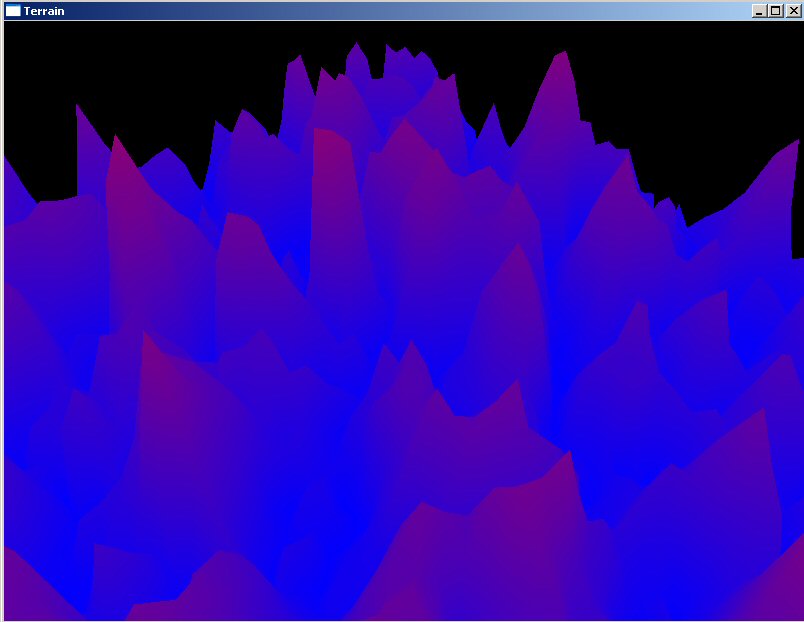Maximize the Terrain window
This screenshot has height=622, width=804.
(x=776, y=11)
